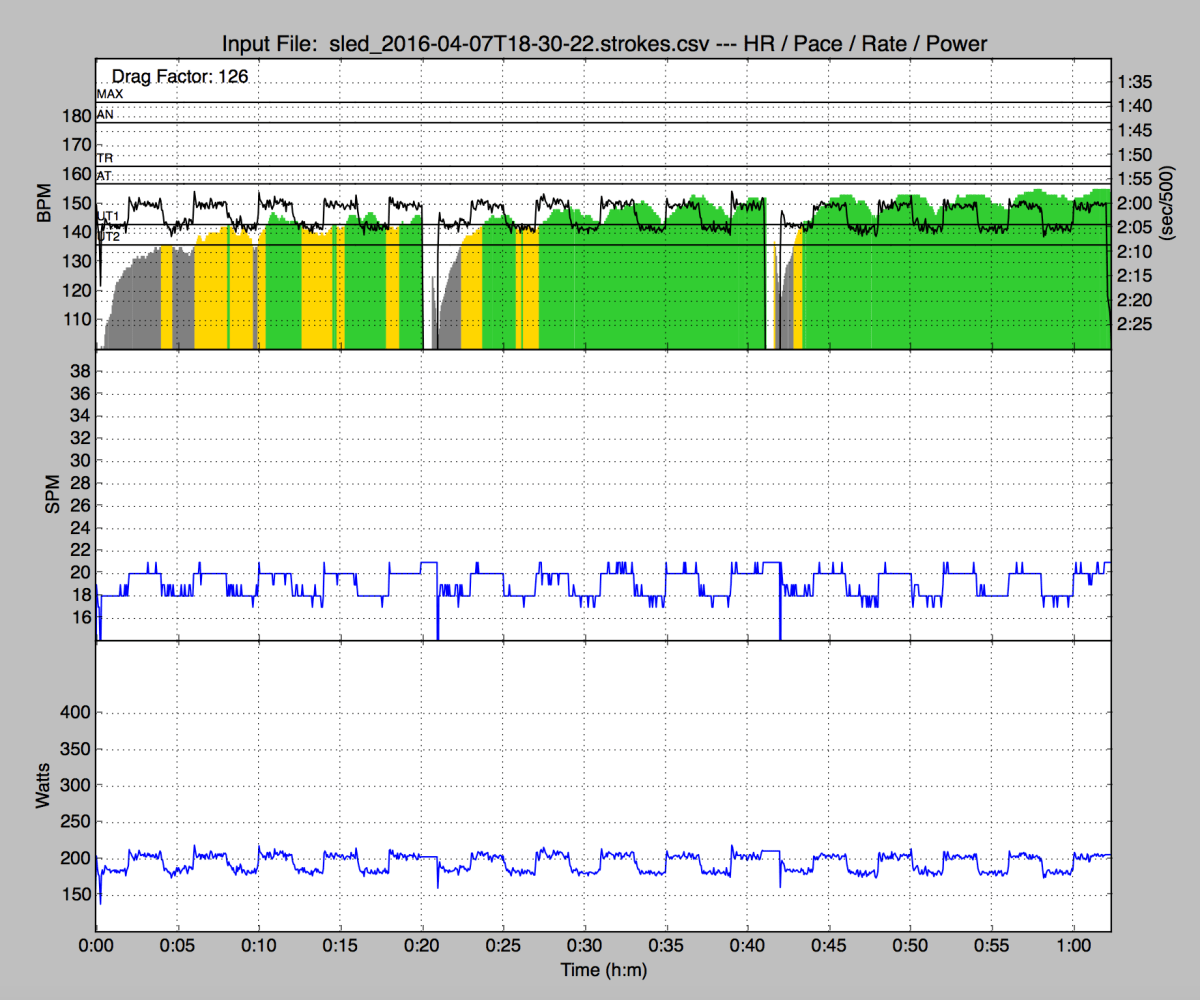Viewport: 1200px width, 1000px height.
Task: Click the 0:00 start time tick
Action: click(96, 944)
